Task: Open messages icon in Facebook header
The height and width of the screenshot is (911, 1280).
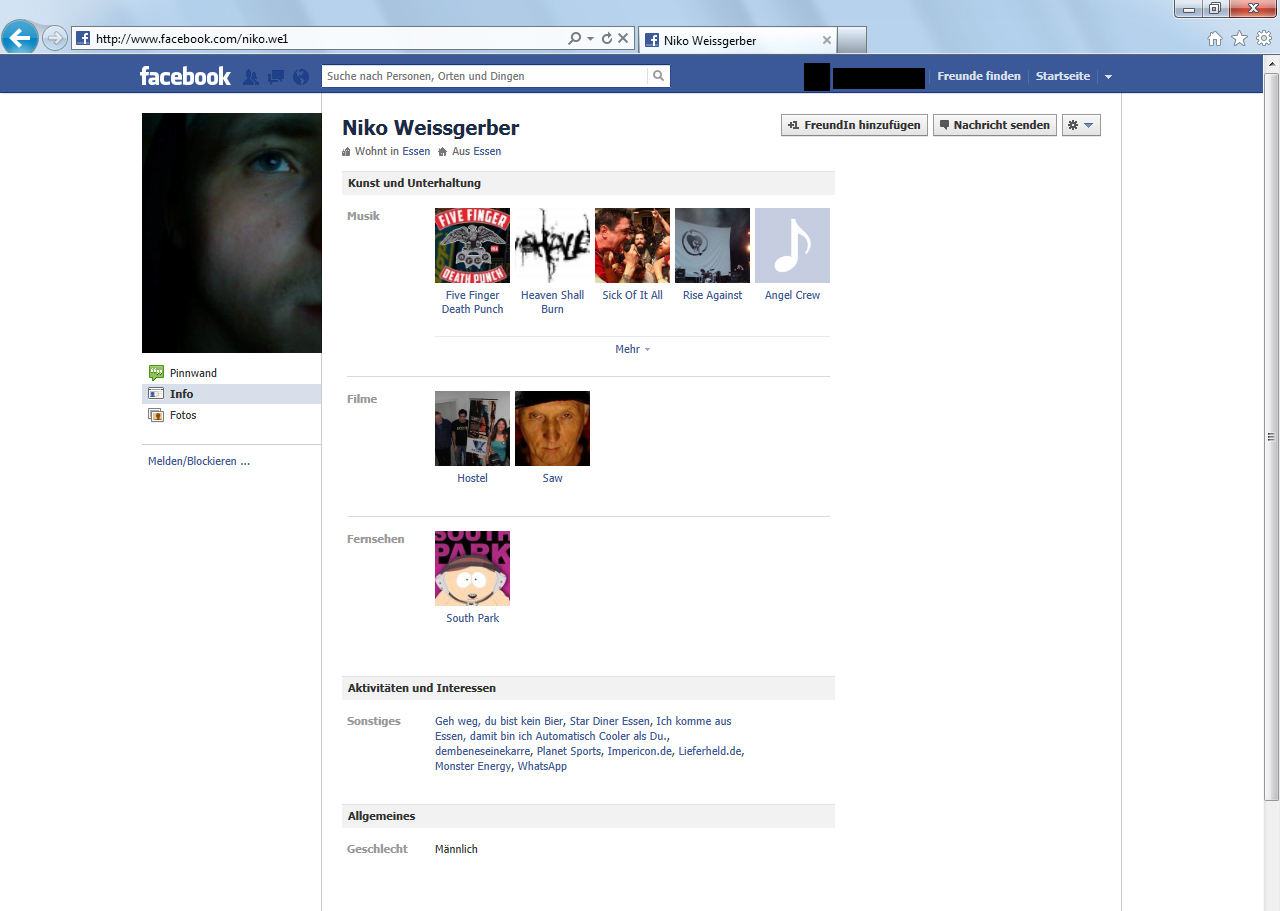Action: coord(276,77)
